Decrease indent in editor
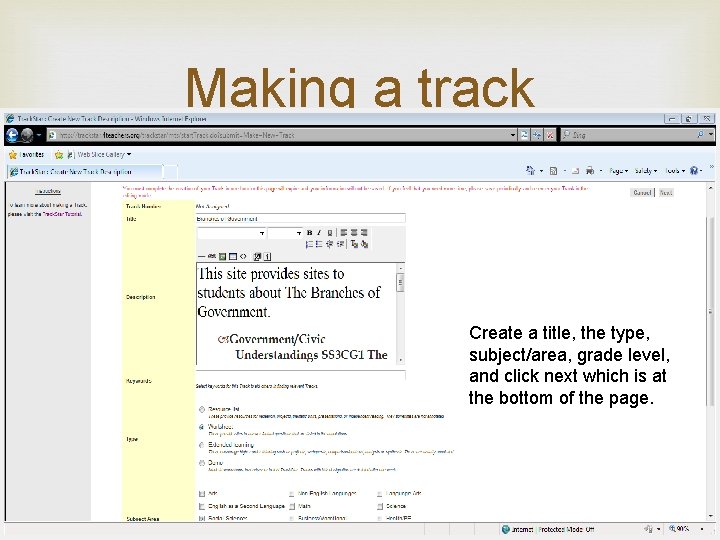This screenshot has width=720, height=540. 329,244
